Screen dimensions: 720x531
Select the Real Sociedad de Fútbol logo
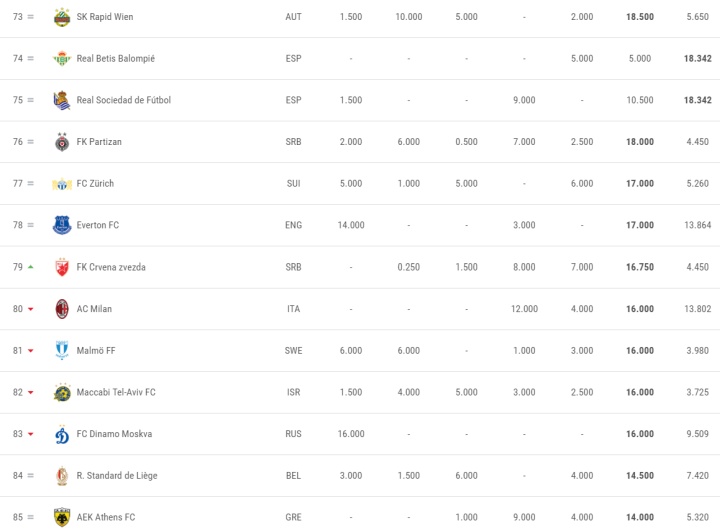(62, 100)
